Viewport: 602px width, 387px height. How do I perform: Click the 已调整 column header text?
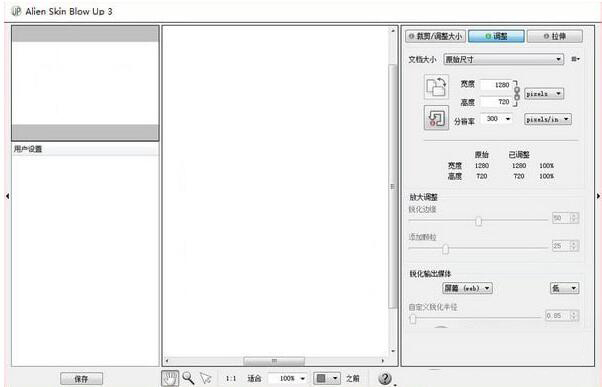pyautogui.click(x=519, y=155)
